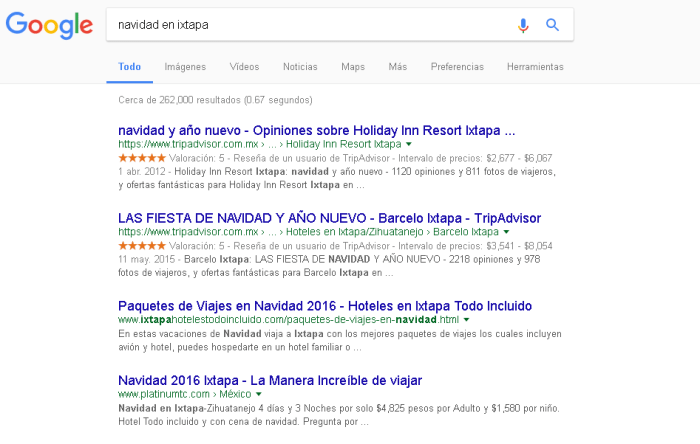This screenshot has height=444, width=700.
Task: Click the blue search magnifier icon
Action: [x=552, y=25]
